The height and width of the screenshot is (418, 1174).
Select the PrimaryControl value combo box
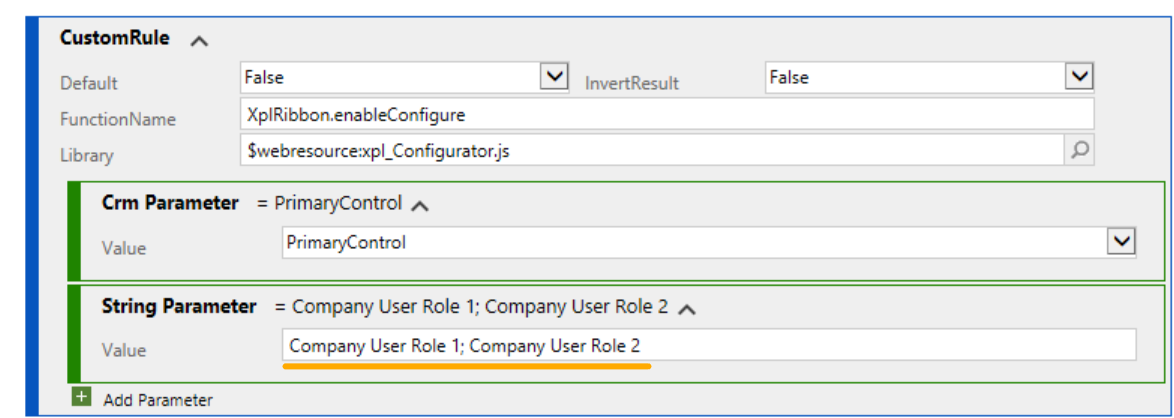(709, 243)
